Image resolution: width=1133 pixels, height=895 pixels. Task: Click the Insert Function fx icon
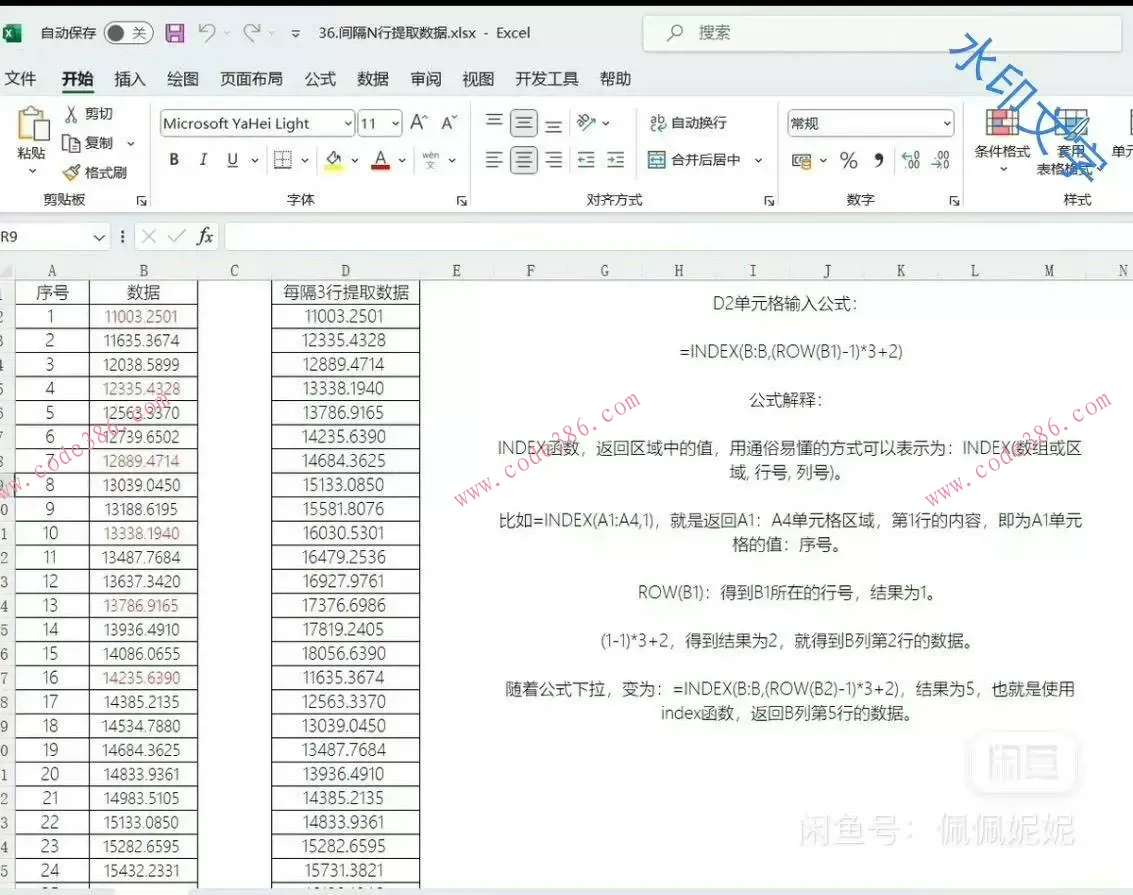tap(204, 236)
